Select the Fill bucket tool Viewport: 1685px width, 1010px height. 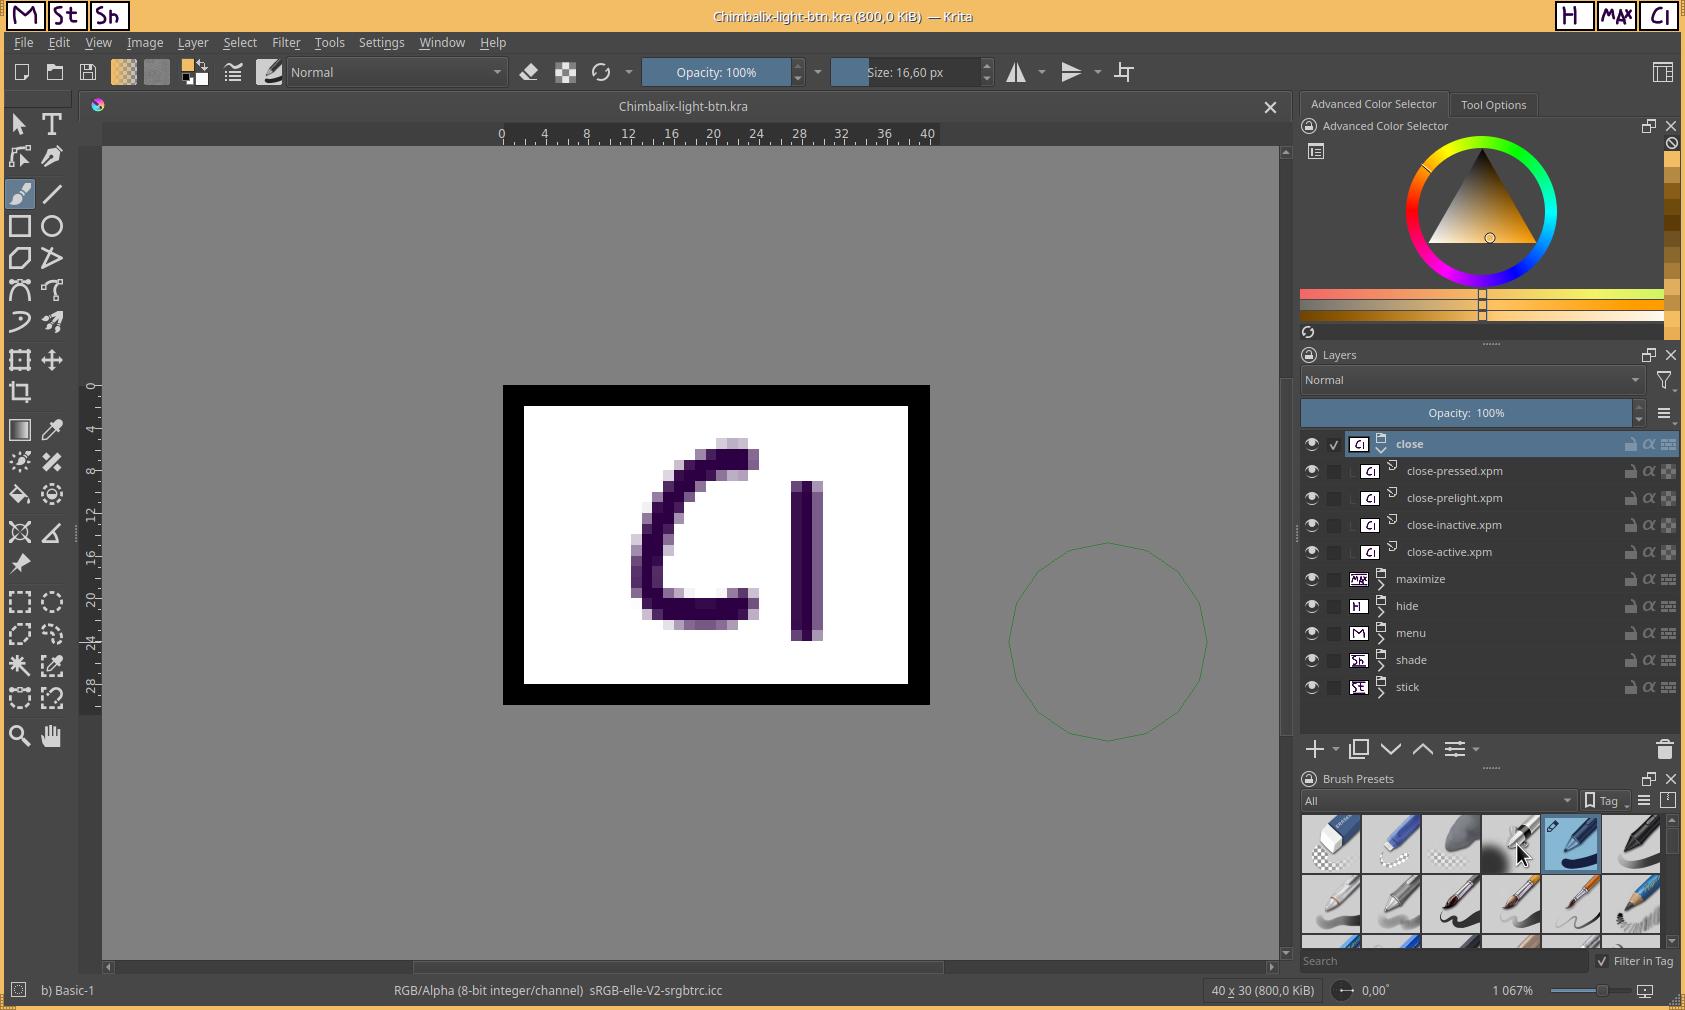(x=20, y=495)
